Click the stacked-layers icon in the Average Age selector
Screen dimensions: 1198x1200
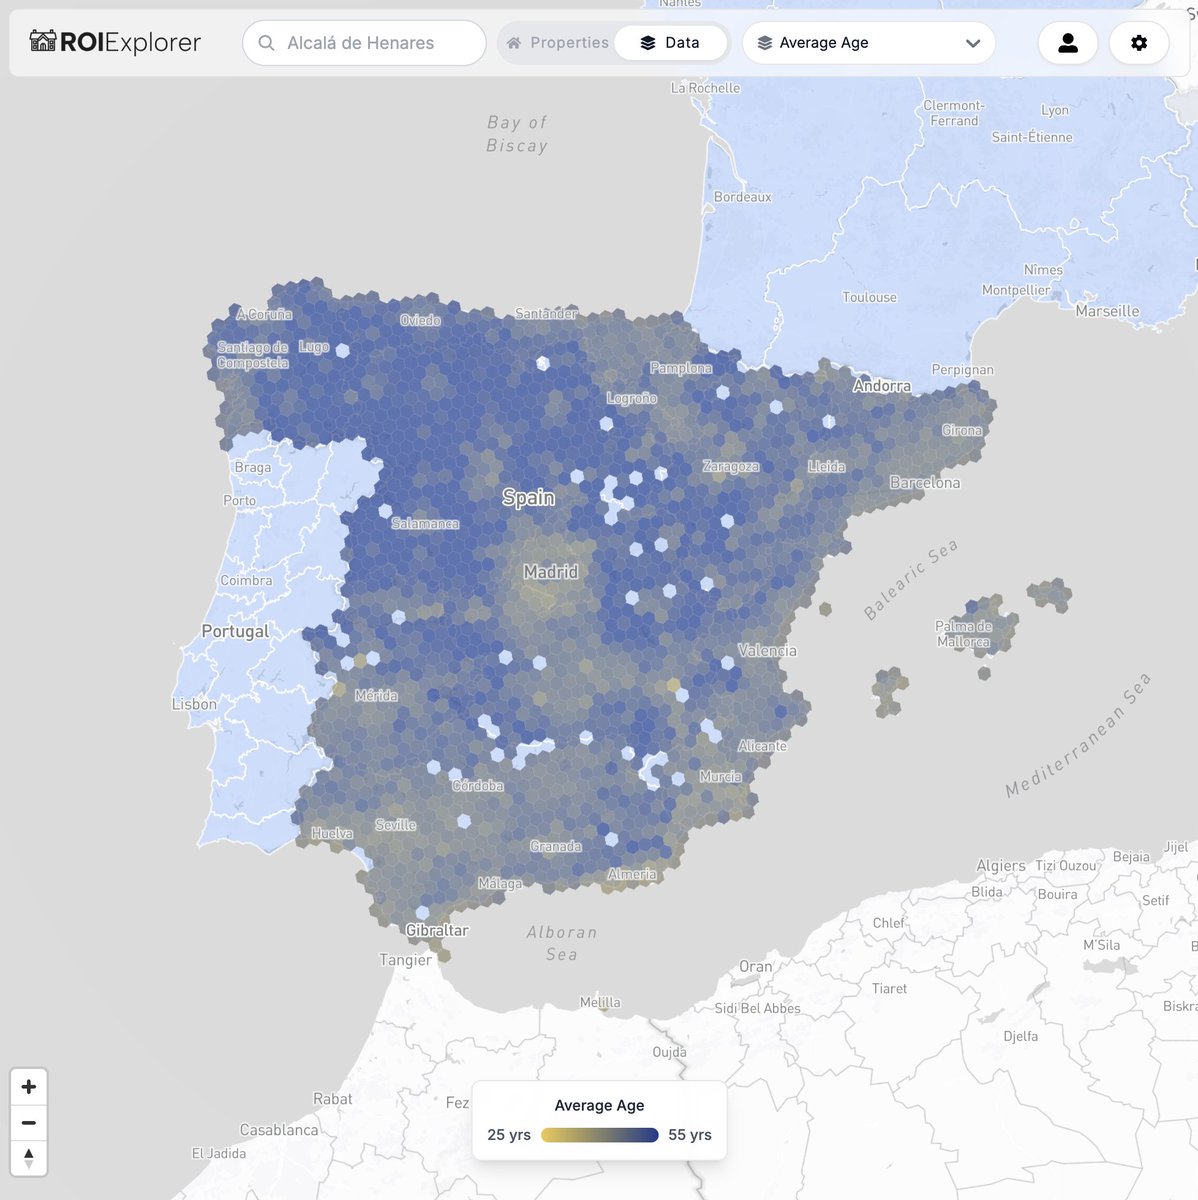click(764, 42)
